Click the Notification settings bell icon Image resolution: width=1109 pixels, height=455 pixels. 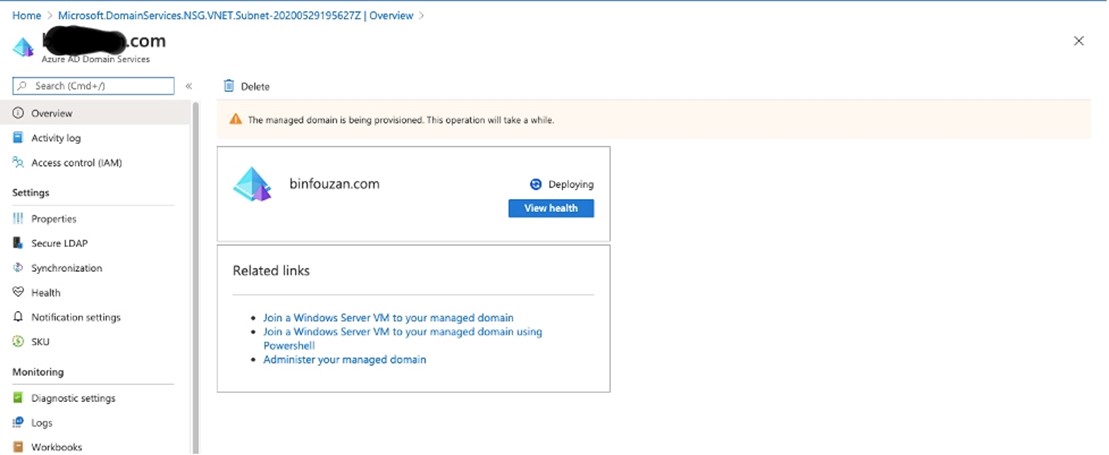coord(18,317)
